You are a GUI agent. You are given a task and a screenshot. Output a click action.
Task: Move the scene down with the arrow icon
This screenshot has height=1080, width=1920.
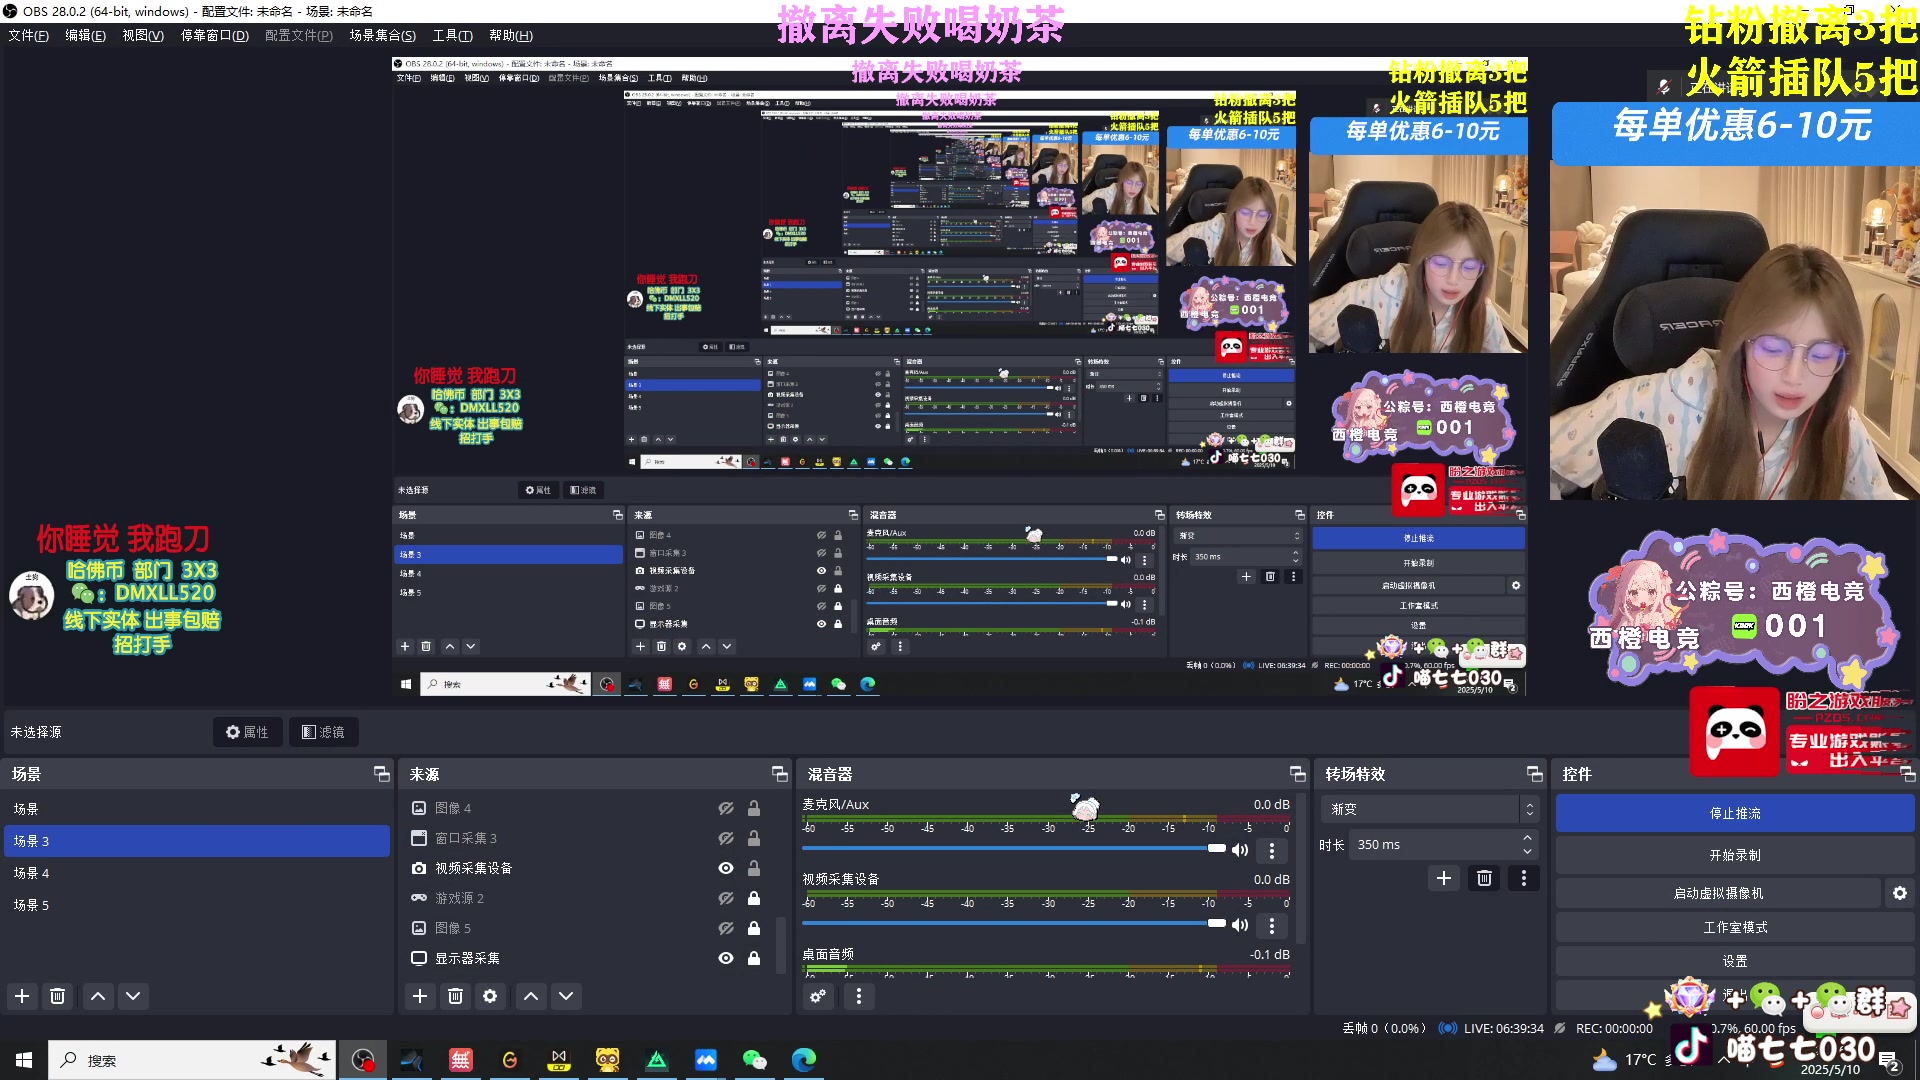133,996
